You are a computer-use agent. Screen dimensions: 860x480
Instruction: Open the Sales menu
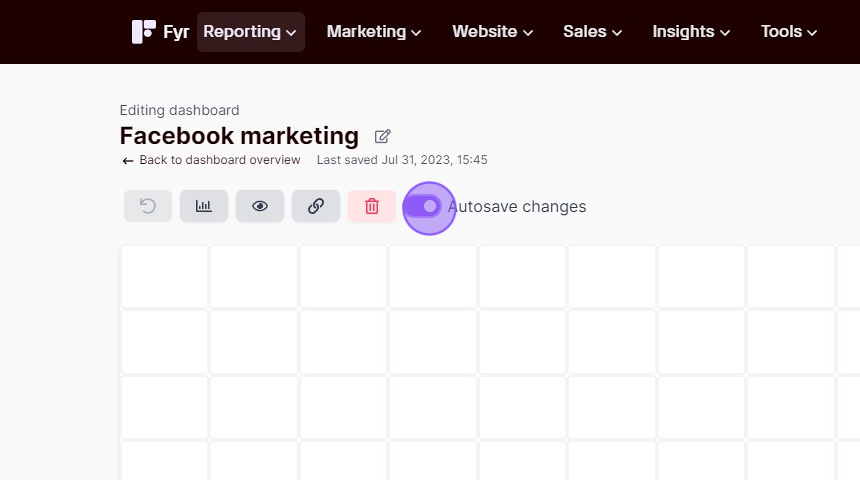point(592,32)
